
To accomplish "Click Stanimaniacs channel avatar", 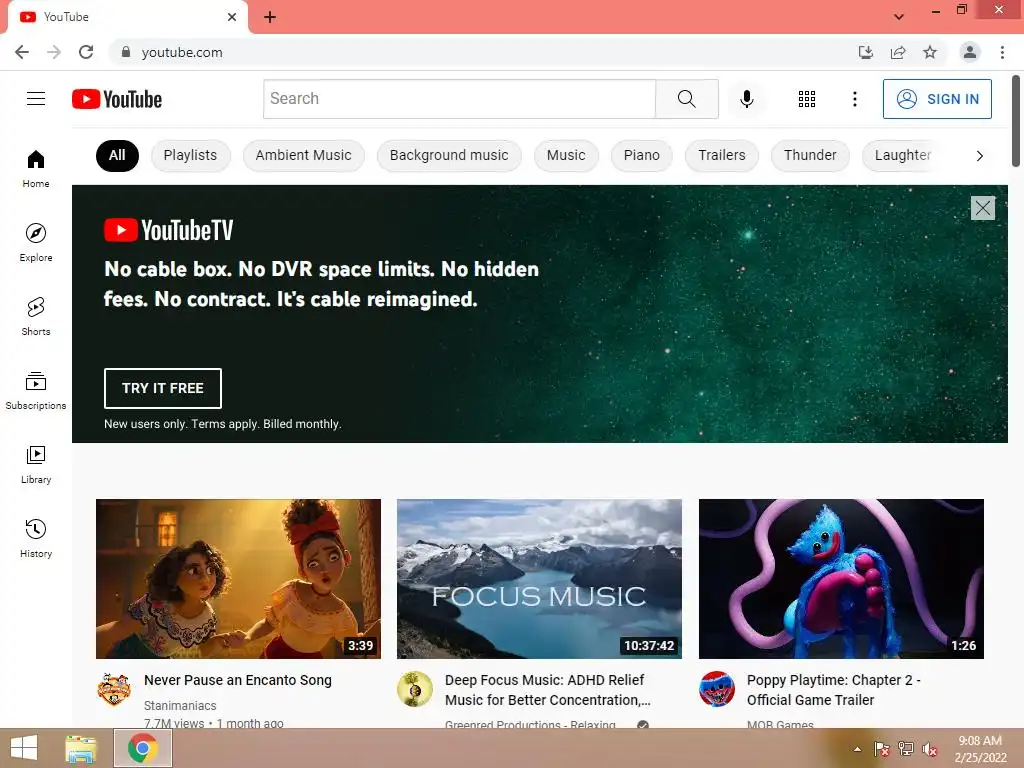I will (x=114, y=689).
